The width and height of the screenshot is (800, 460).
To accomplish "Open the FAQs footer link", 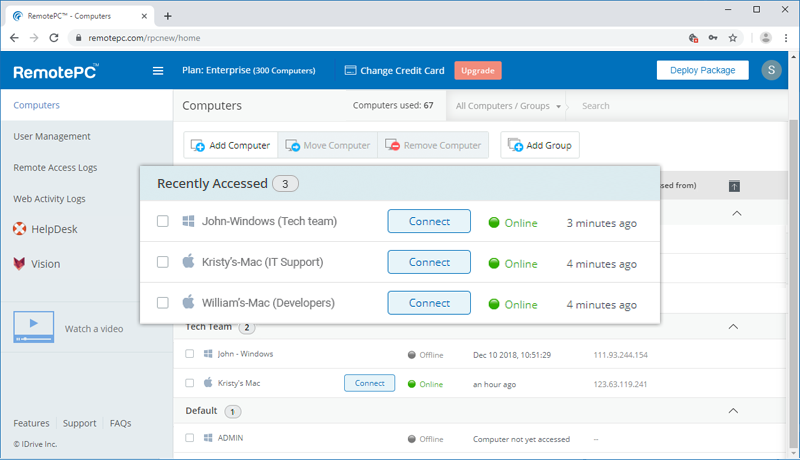I will 120,423.
